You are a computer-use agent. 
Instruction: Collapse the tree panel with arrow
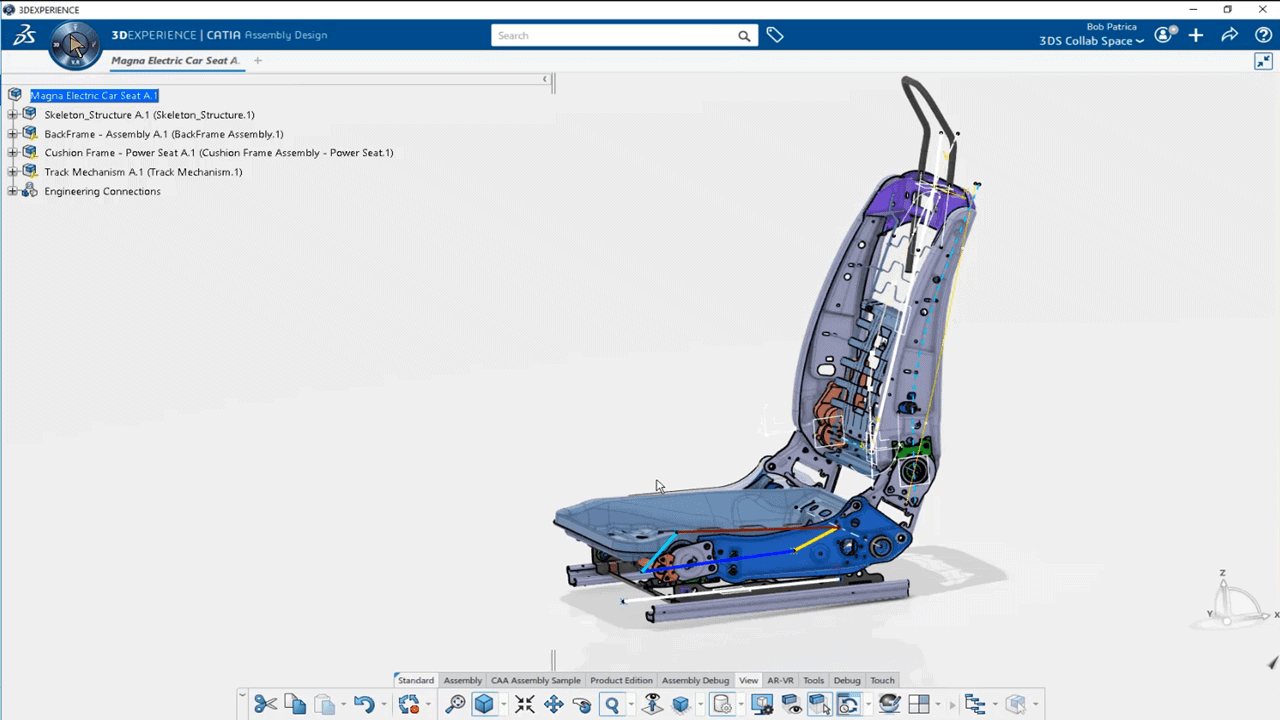[x=545, y=79]
